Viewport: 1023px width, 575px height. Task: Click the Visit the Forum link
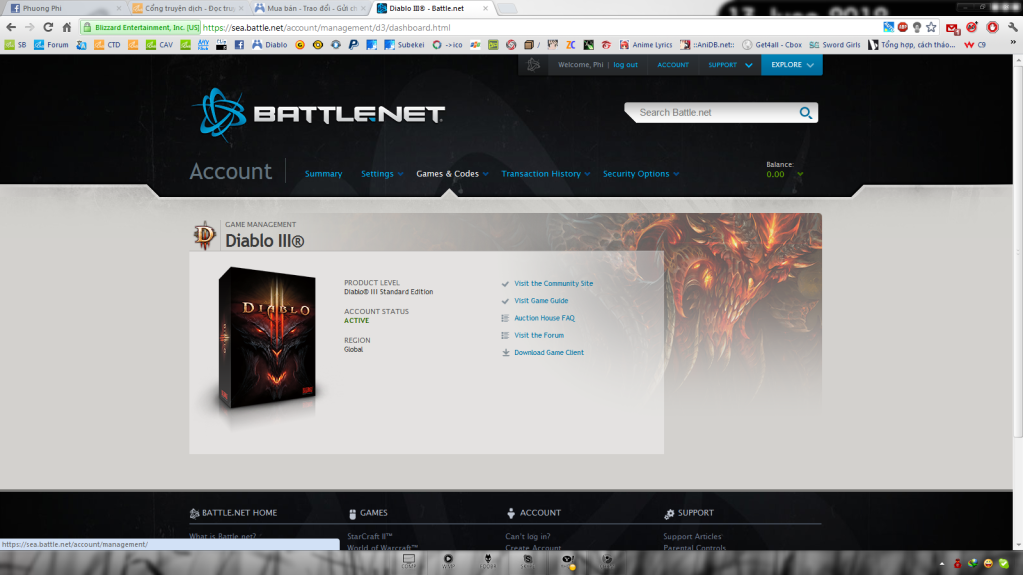(539, 335)
